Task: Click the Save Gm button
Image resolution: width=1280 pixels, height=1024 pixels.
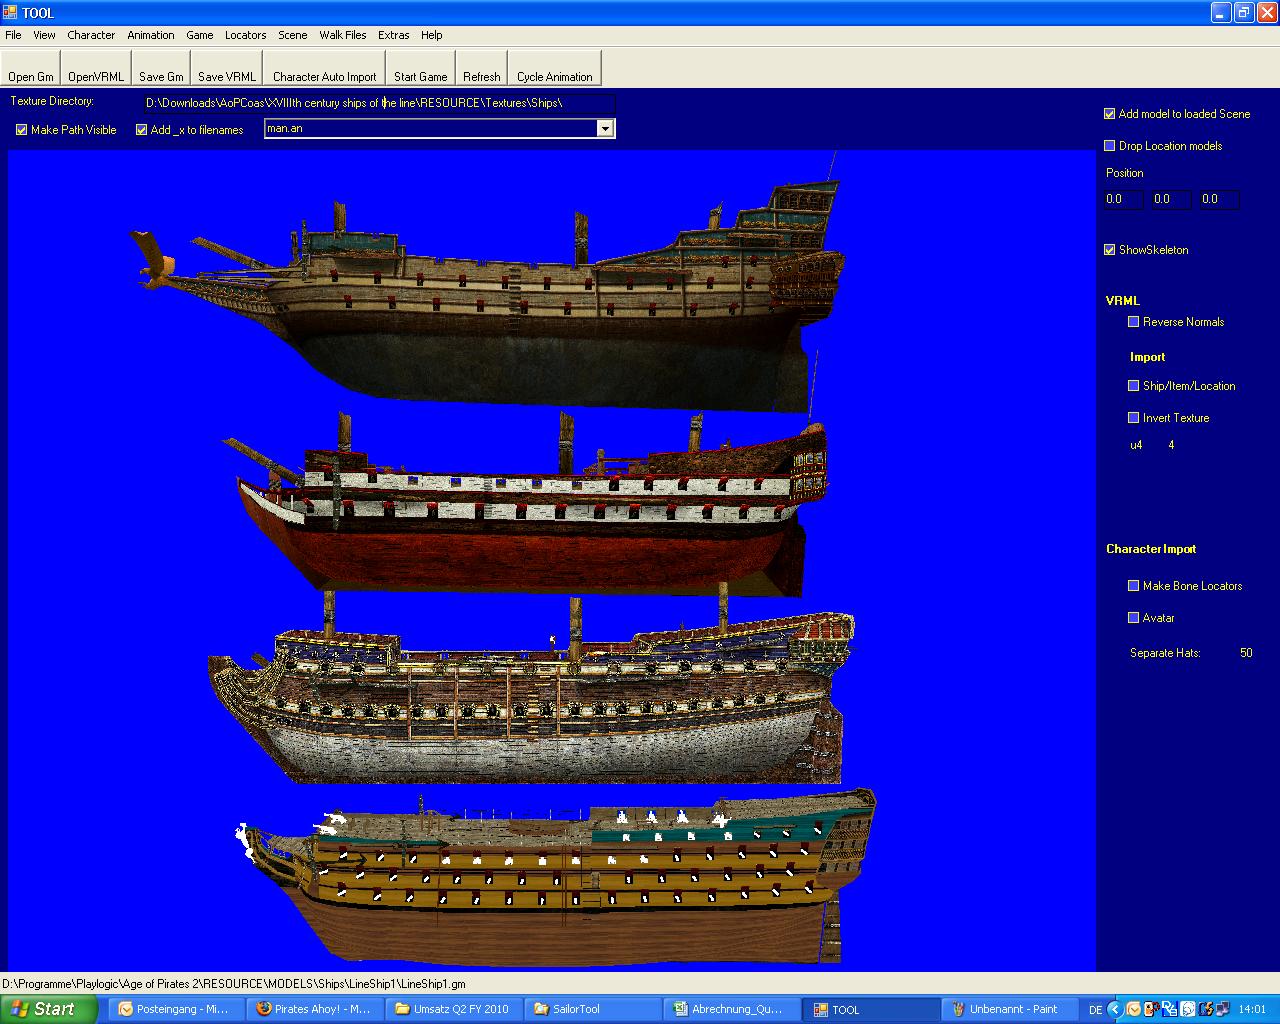Action: click(161, 68)
